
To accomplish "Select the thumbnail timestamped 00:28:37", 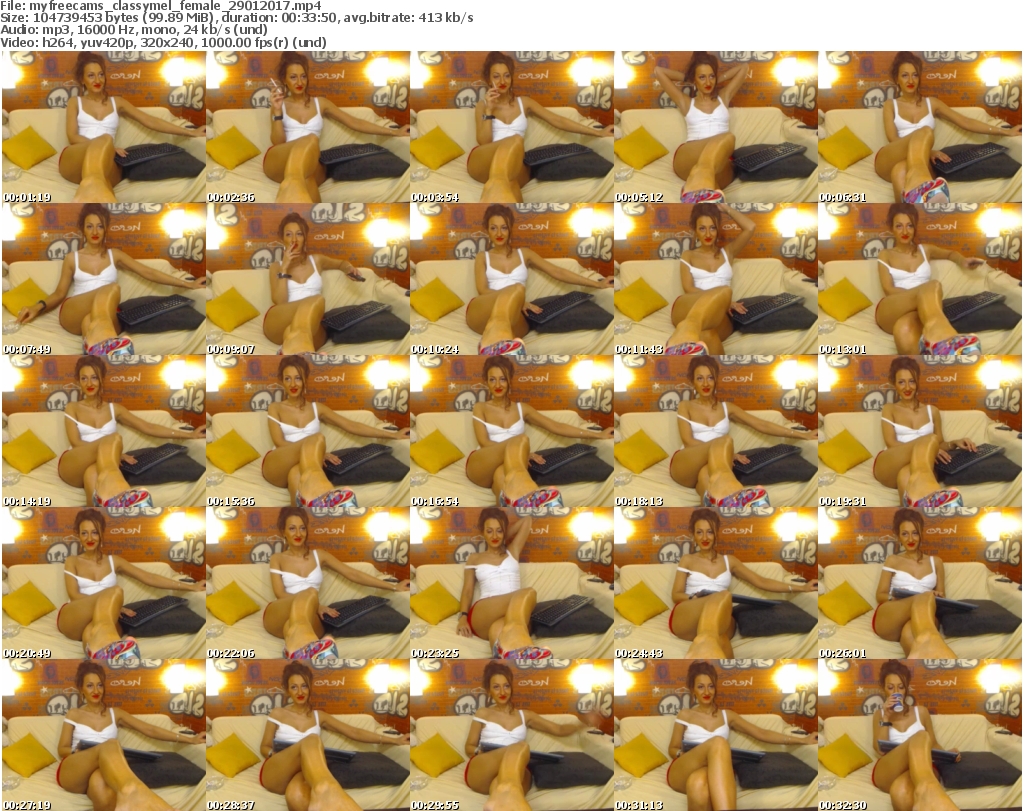I will point(308,735).
